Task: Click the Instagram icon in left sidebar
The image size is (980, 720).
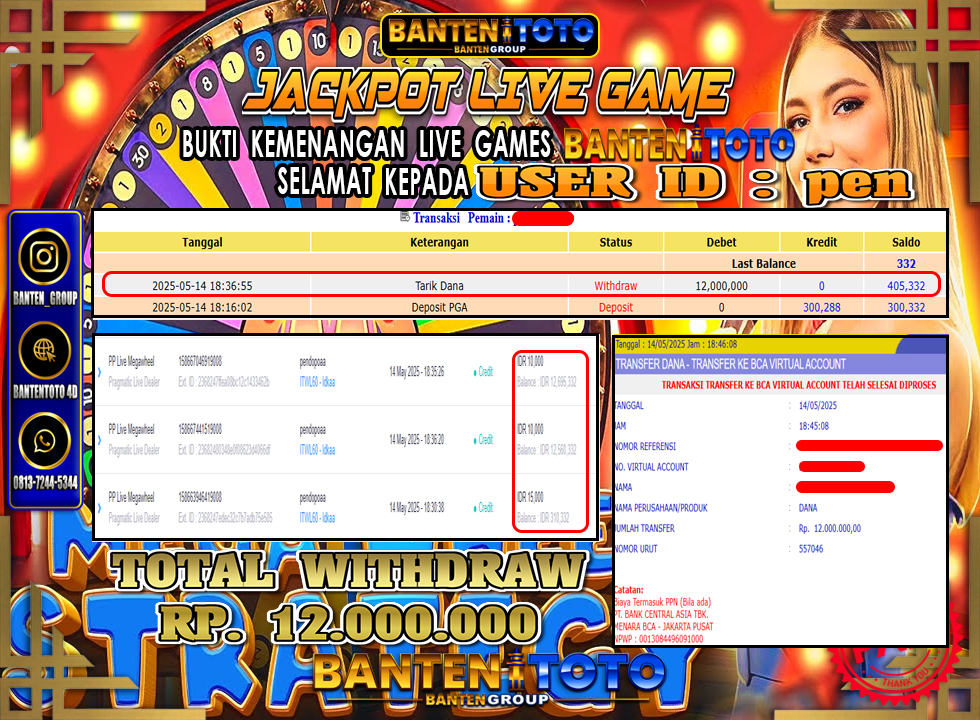Action: point(44,257)
